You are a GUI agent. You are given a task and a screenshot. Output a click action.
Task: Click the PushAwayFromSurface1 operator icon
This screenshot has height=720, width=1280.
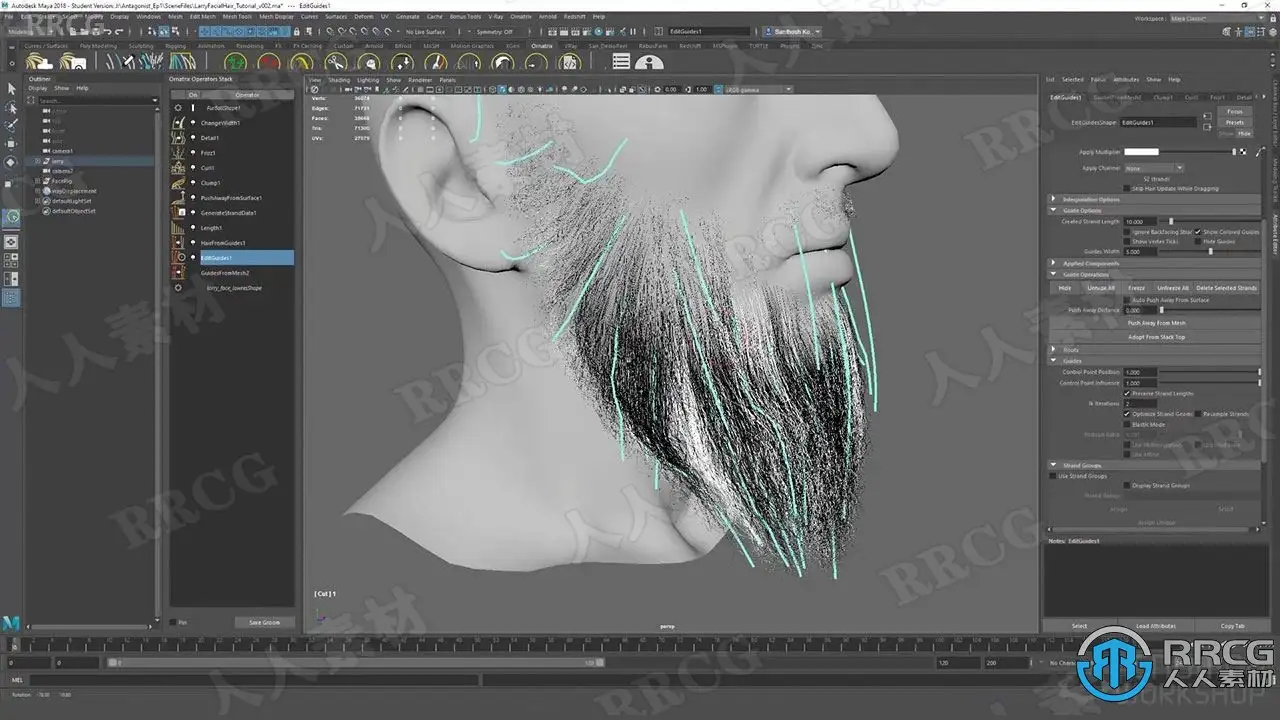179,198
